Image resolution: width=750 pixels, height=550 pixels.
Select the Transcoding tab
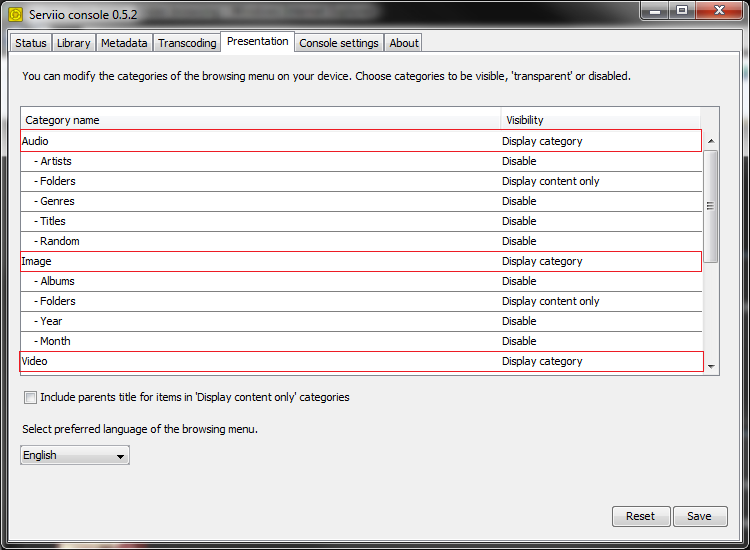coord(187,43)
